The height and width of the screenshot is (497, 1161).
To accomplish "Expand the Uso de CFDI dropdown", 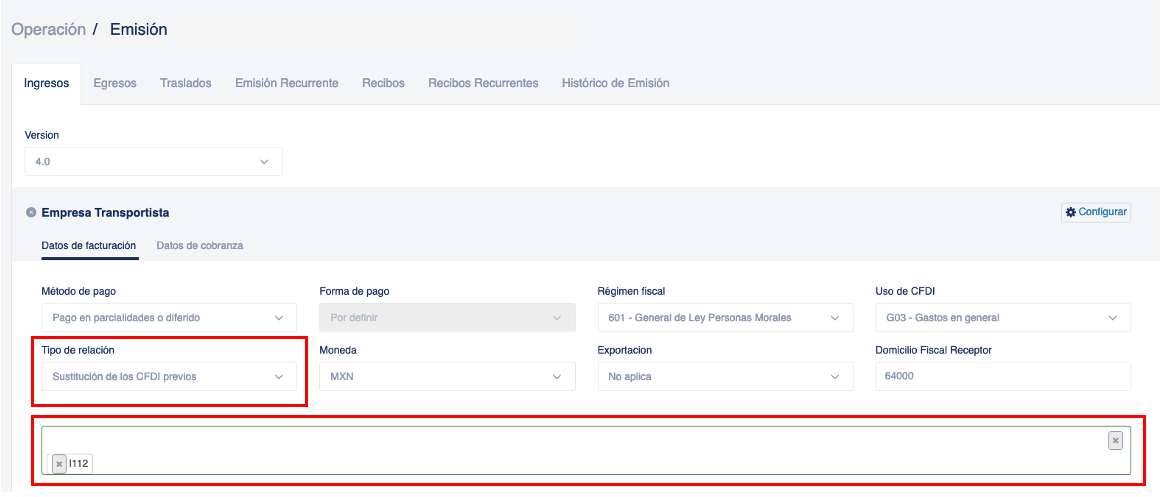I will point(1003,317).
